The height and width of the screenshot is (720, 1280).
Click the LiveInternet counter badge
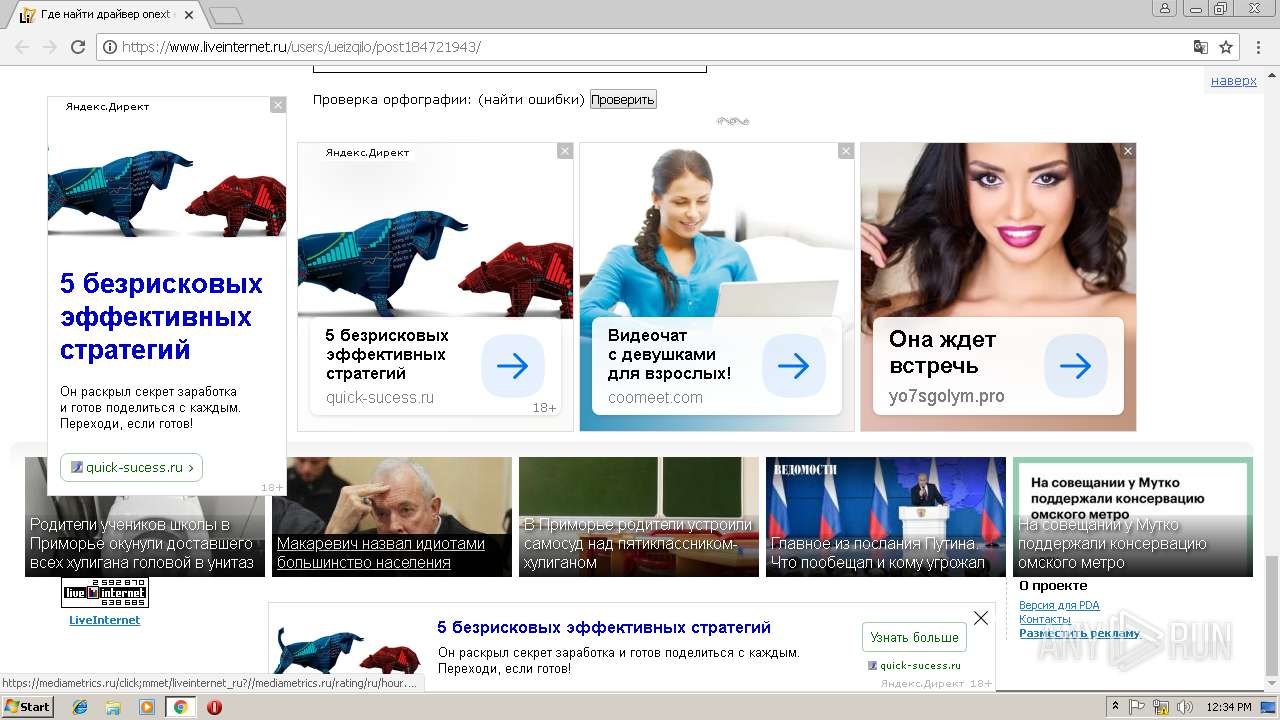click(105, 592)
